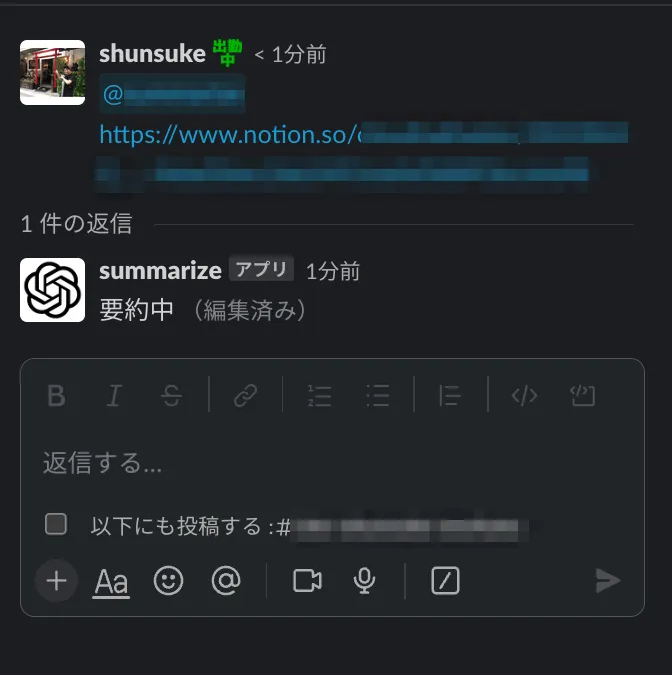Screen dimensions: 672x675
Task: Focus the 返信する reply input field
Action: coord(331,463)
